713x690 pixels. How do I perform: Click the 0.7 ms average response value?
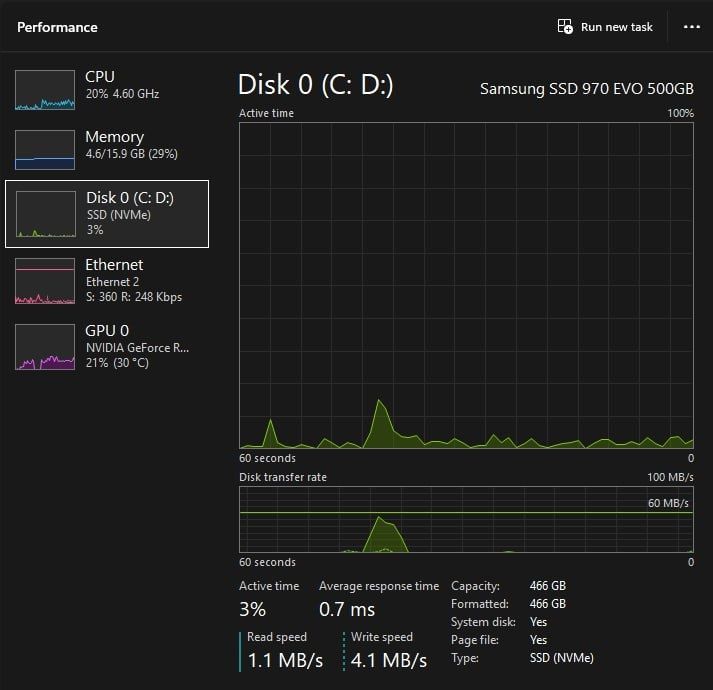pyautogui.click(x=347, y=609)
